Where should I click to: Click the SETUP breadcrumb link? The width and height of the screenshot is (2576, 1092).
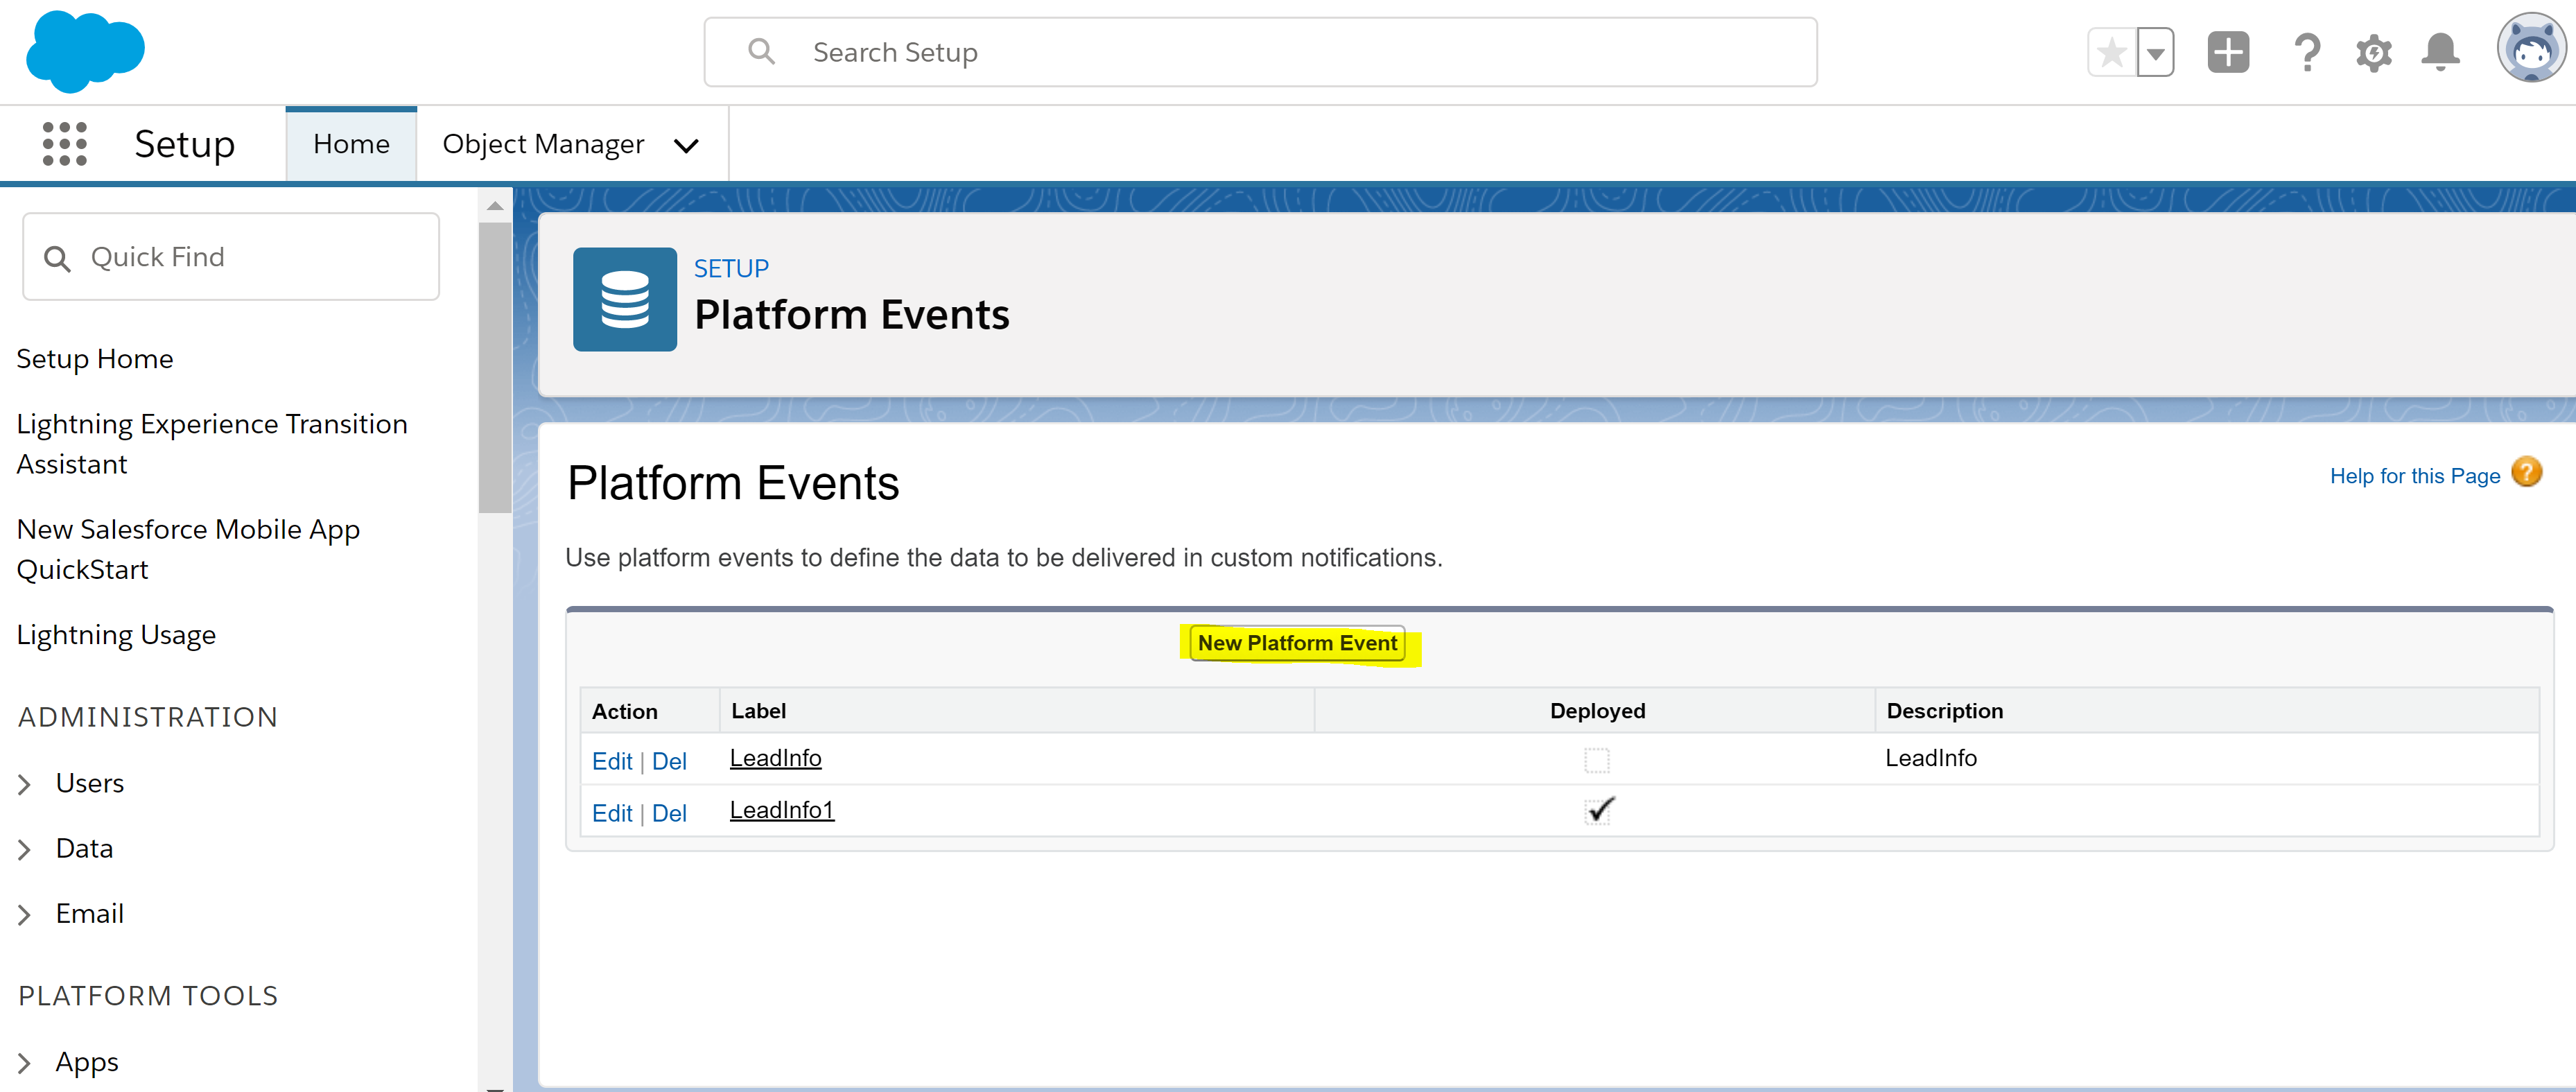pyautogui.click(x=731, y=268)
